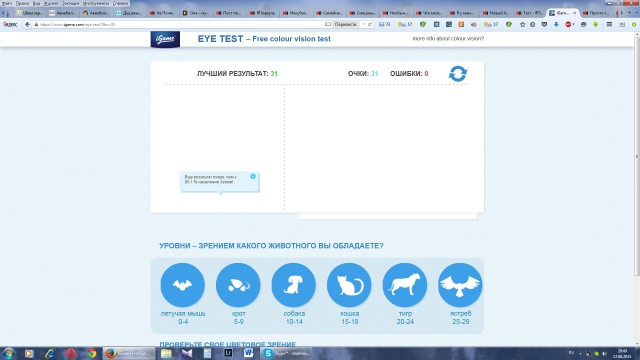Select the hawk (ястреб) level icon
Image resolution: width=640 pixels, height=360 pixels.
coord(460,285)
